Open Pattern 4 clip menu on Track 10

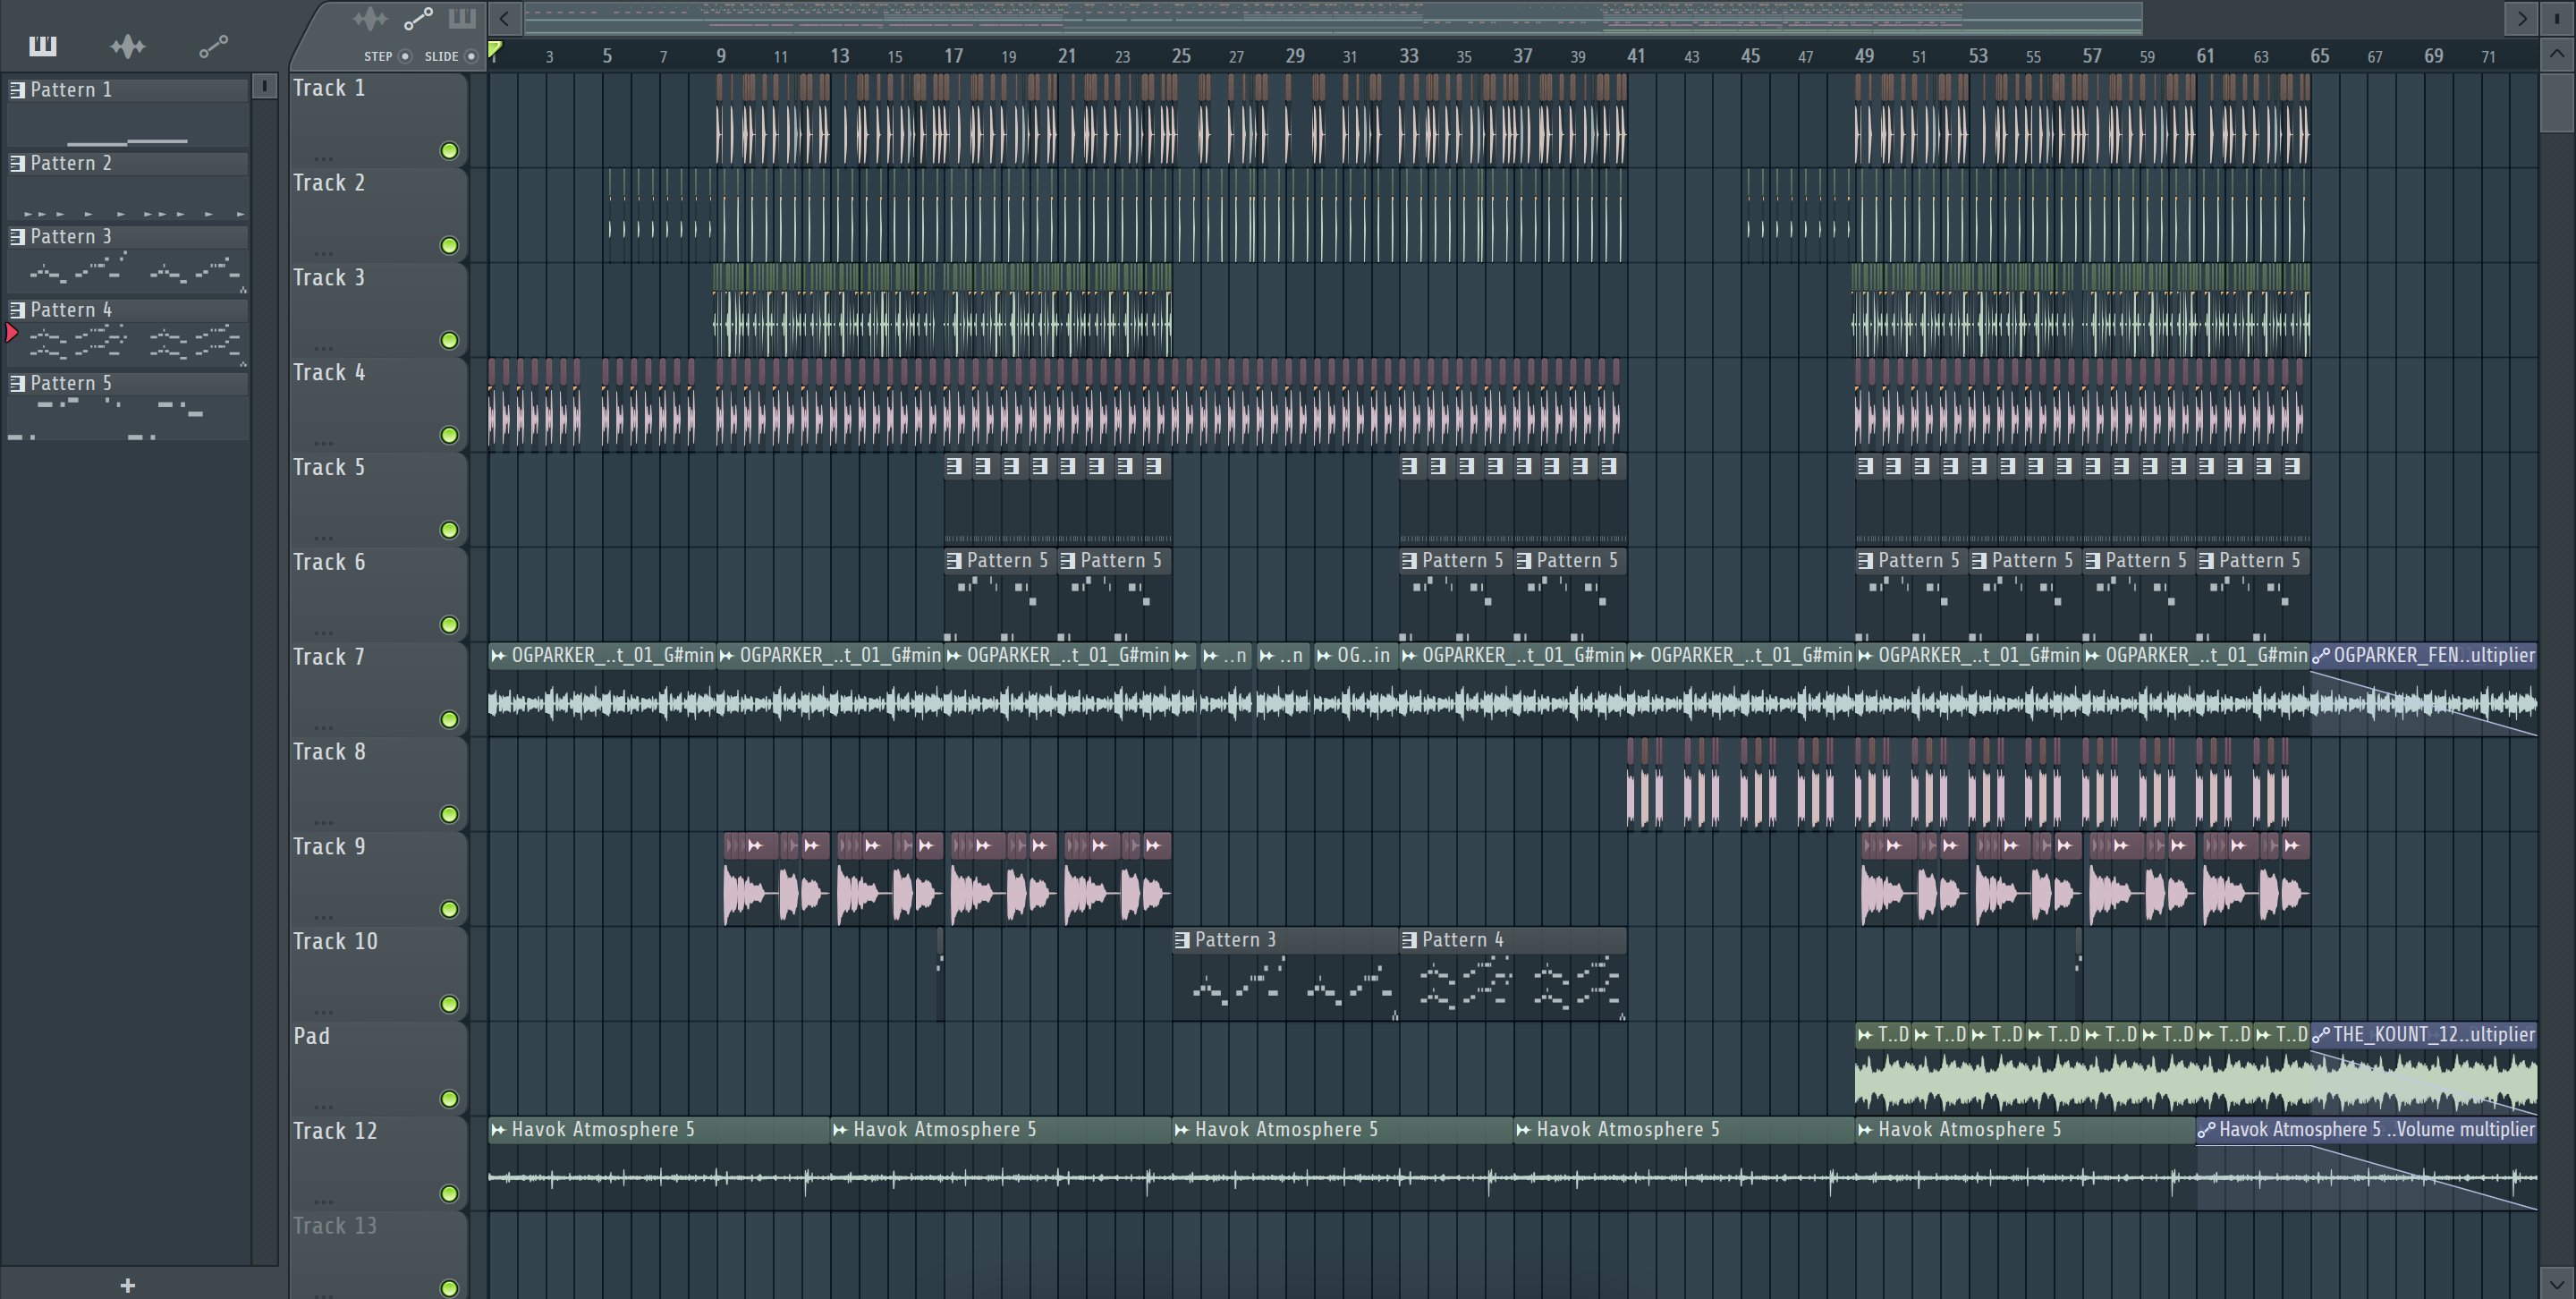pyautogui.click(x=1410, y=940)
